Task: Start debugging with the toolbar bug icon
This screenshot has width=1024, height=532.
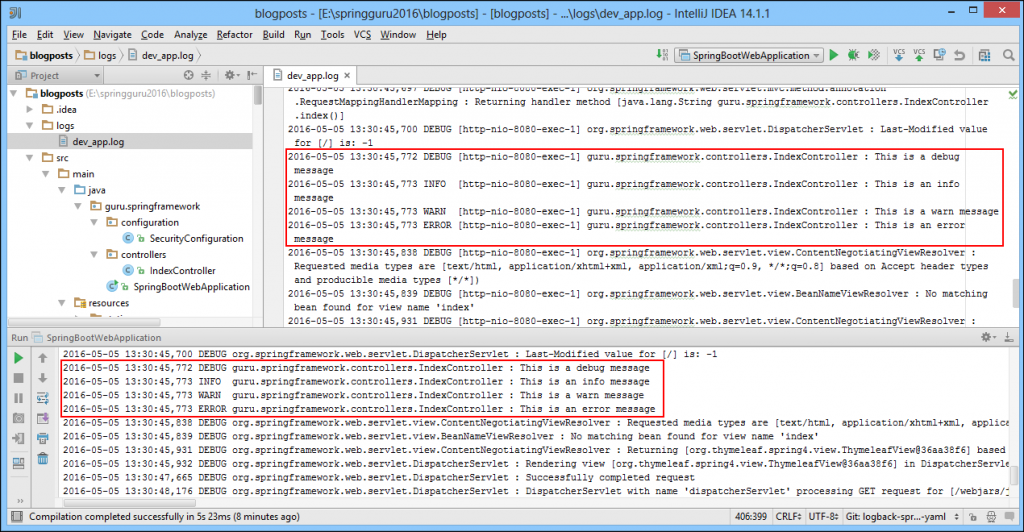Action: pyautogui.click(x=854, y=55)
